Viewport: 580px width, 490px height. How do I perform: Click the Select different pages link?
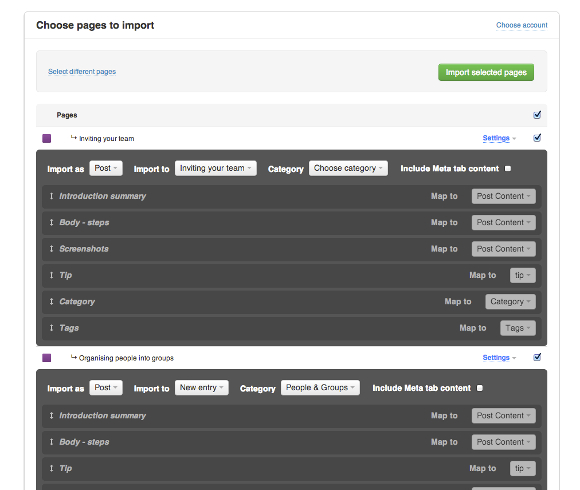(82, 71)
